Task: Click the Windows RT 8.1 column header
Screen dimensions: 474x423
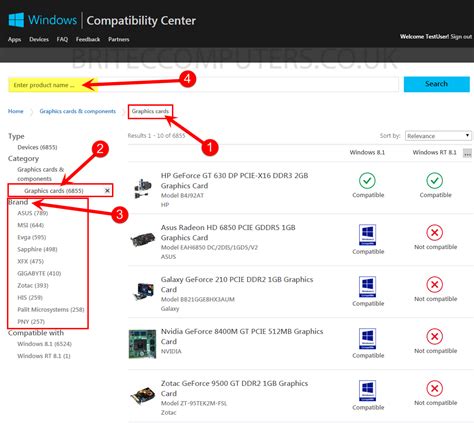Action: (x=434, y=152)
